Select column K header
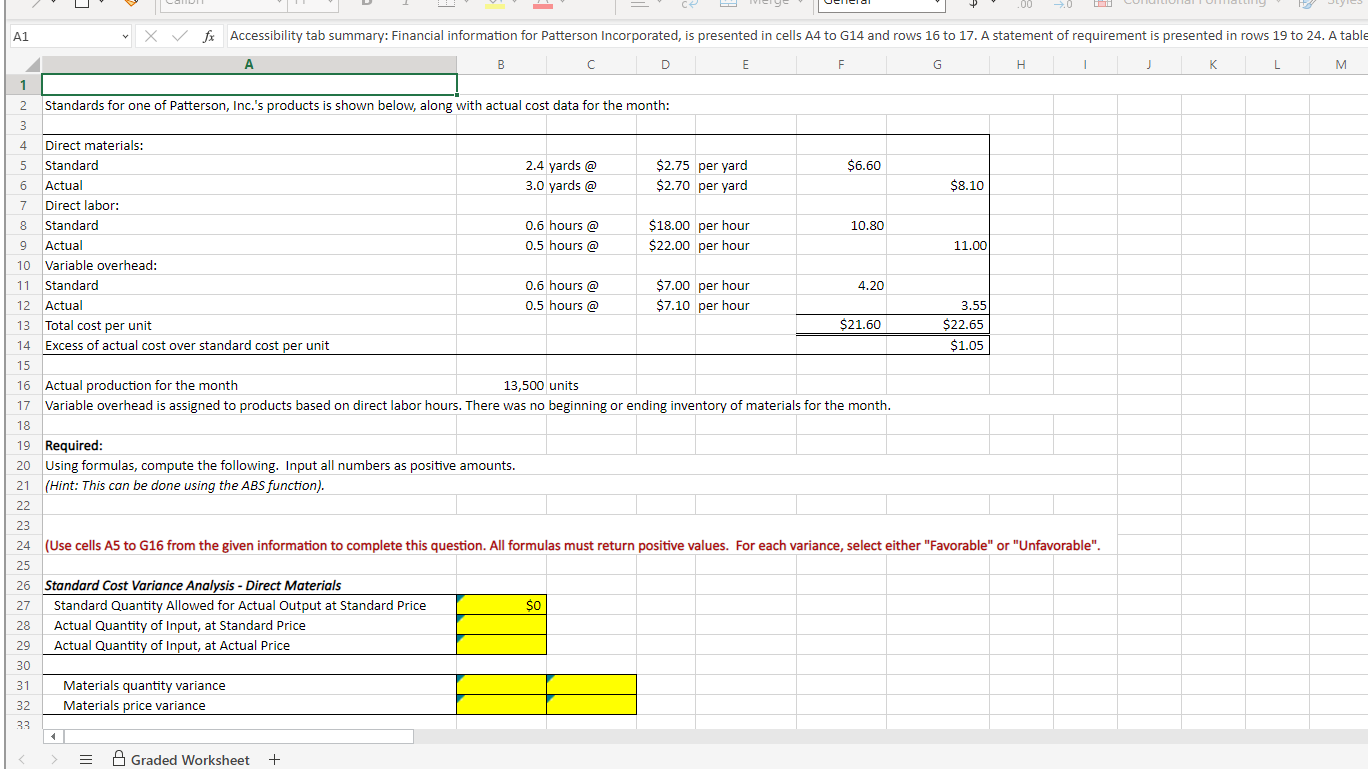 click(x=1211, y=65)
